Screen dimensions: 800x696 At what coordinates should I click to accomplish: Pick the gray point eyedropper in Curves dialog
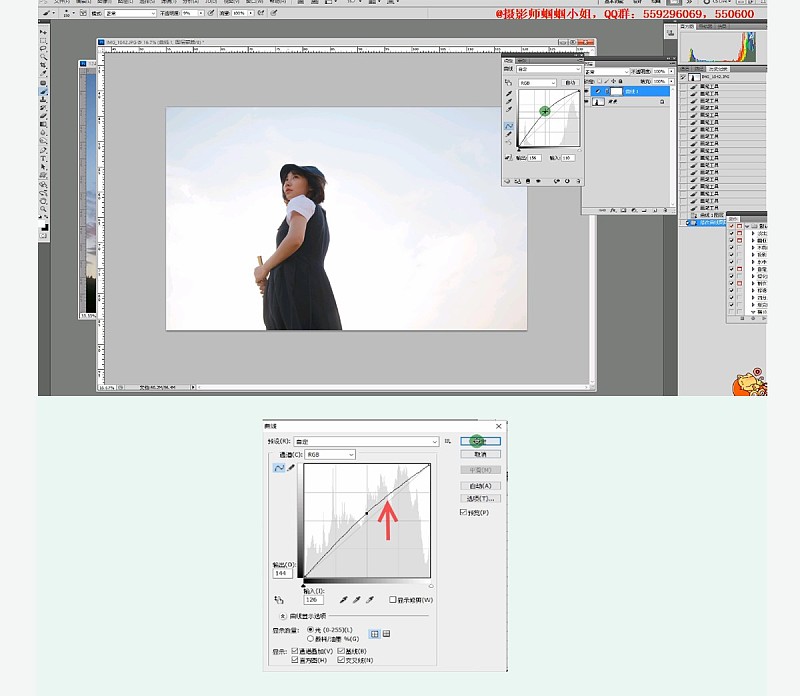[357, 600]
